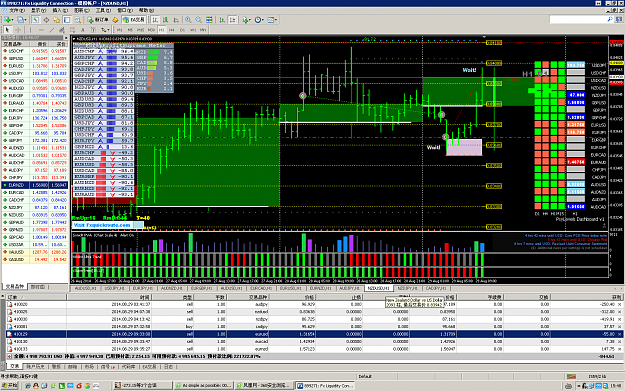Select the Text Label tool

pos(93,30)
